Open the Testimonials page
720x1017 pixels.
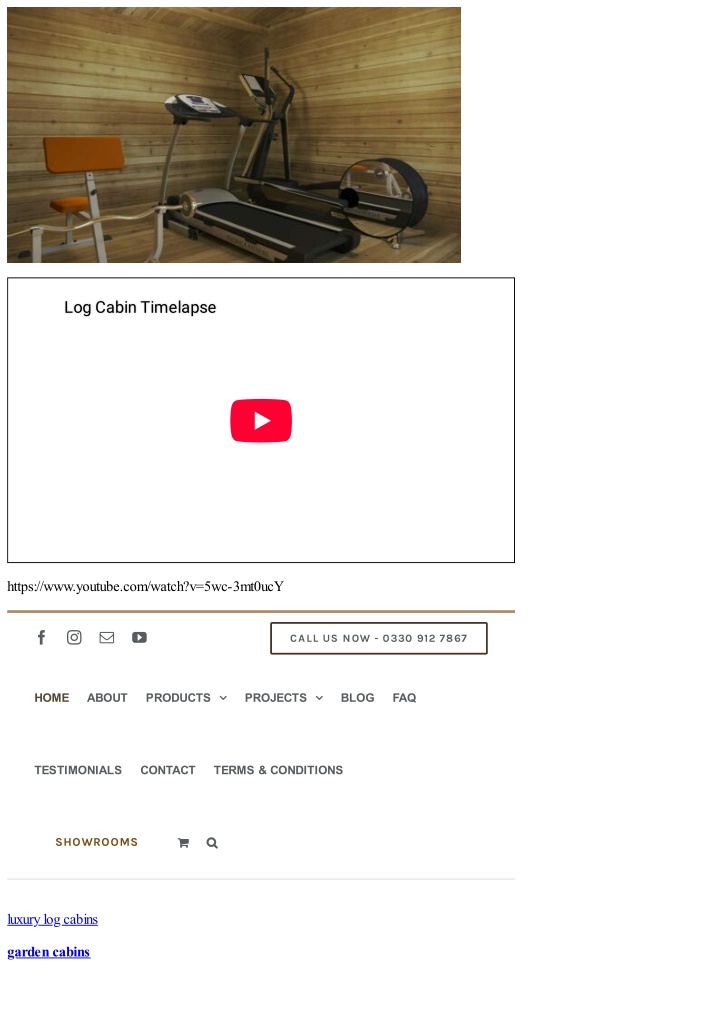tap(78, 770)
